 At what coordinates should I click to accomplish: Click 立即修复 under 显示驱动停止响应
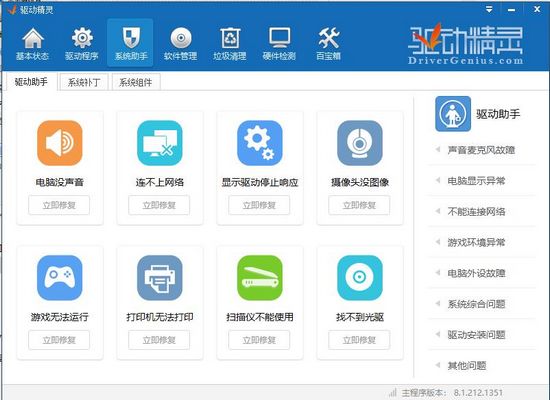click(259, 205)
